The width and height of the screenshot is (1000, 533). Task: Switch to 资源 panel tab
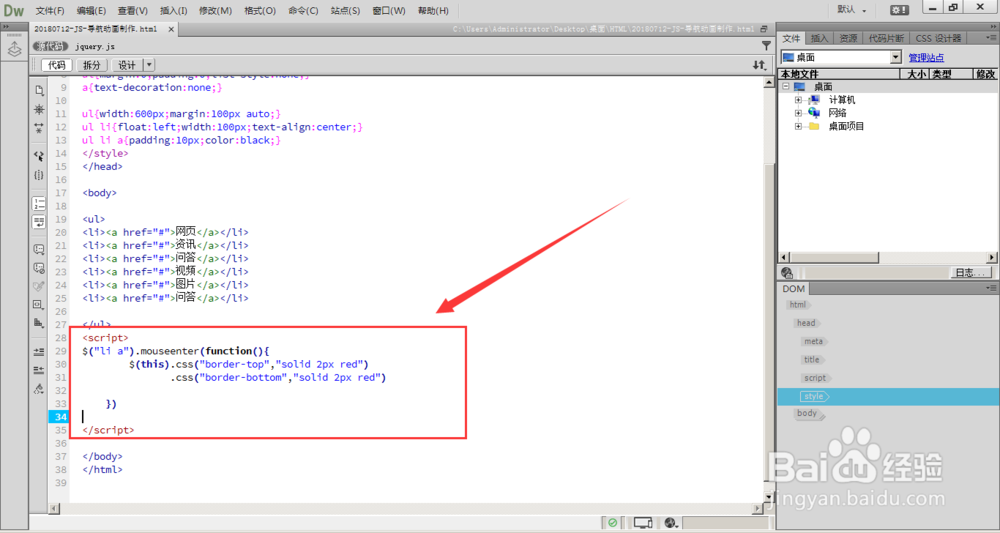(x=848, y=38)
